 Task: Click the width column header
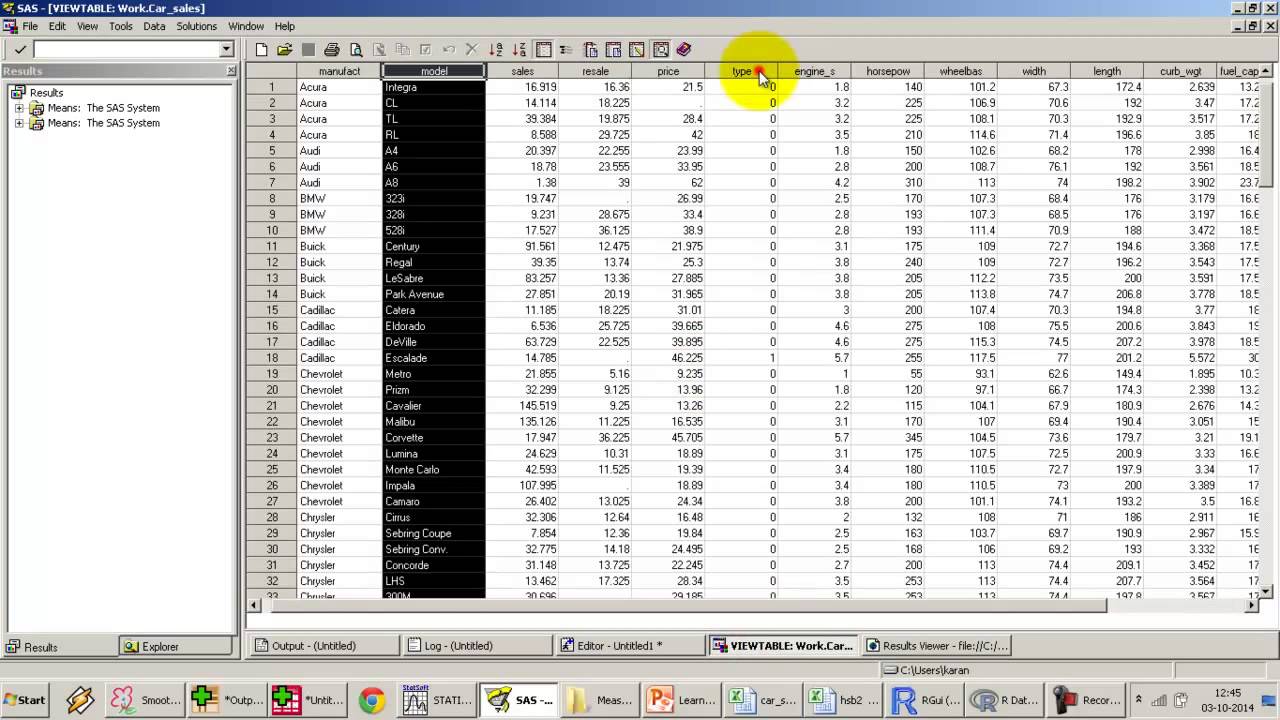click(x=1034, y=71)
